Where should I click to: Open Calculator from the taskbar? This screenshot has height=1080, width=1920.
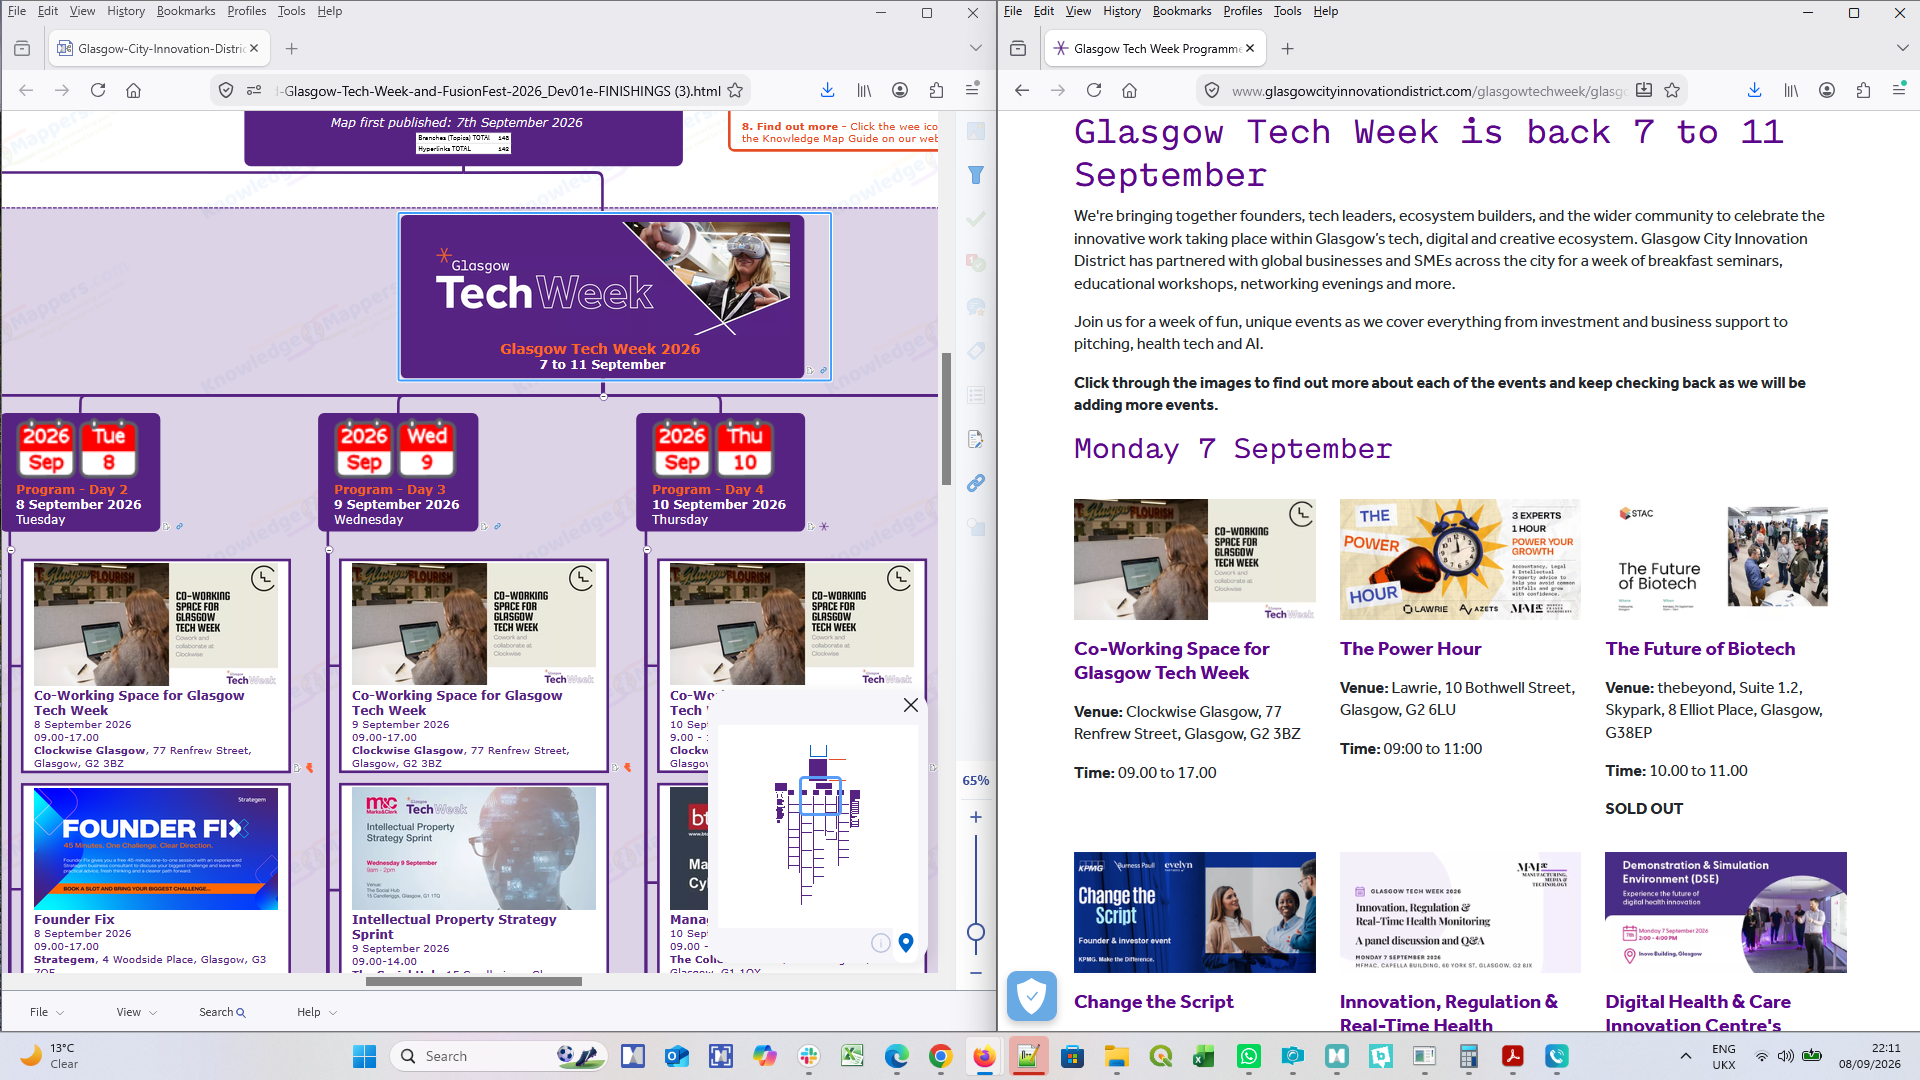pyautogui.click(x=1469, y=1056)
